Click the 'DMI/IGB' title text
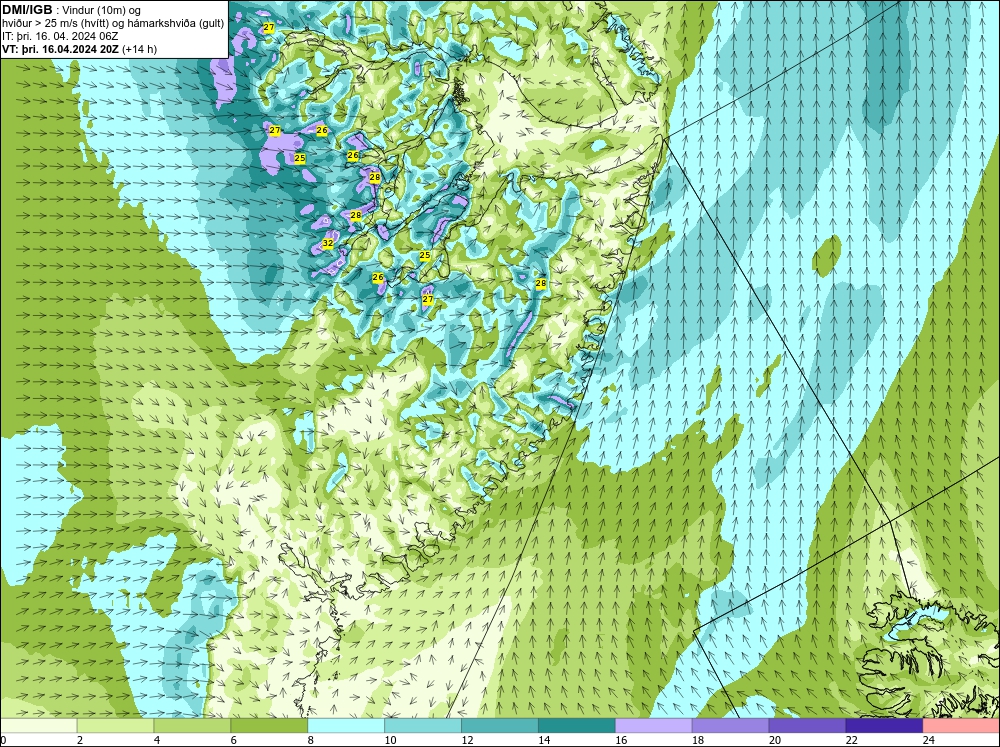Screen dimensions: 1000x747 tap(27, 10)
